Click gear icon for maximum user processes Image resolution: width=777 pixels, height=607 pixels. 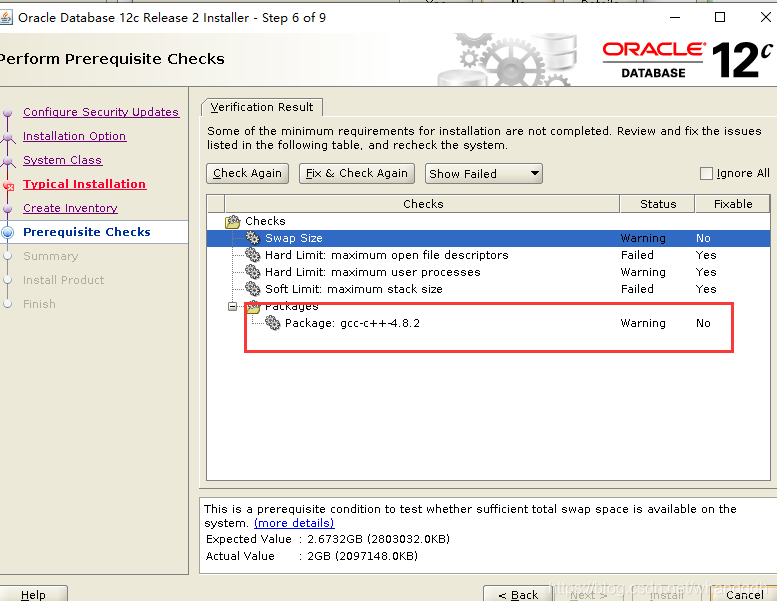click(x=253, y=272)
